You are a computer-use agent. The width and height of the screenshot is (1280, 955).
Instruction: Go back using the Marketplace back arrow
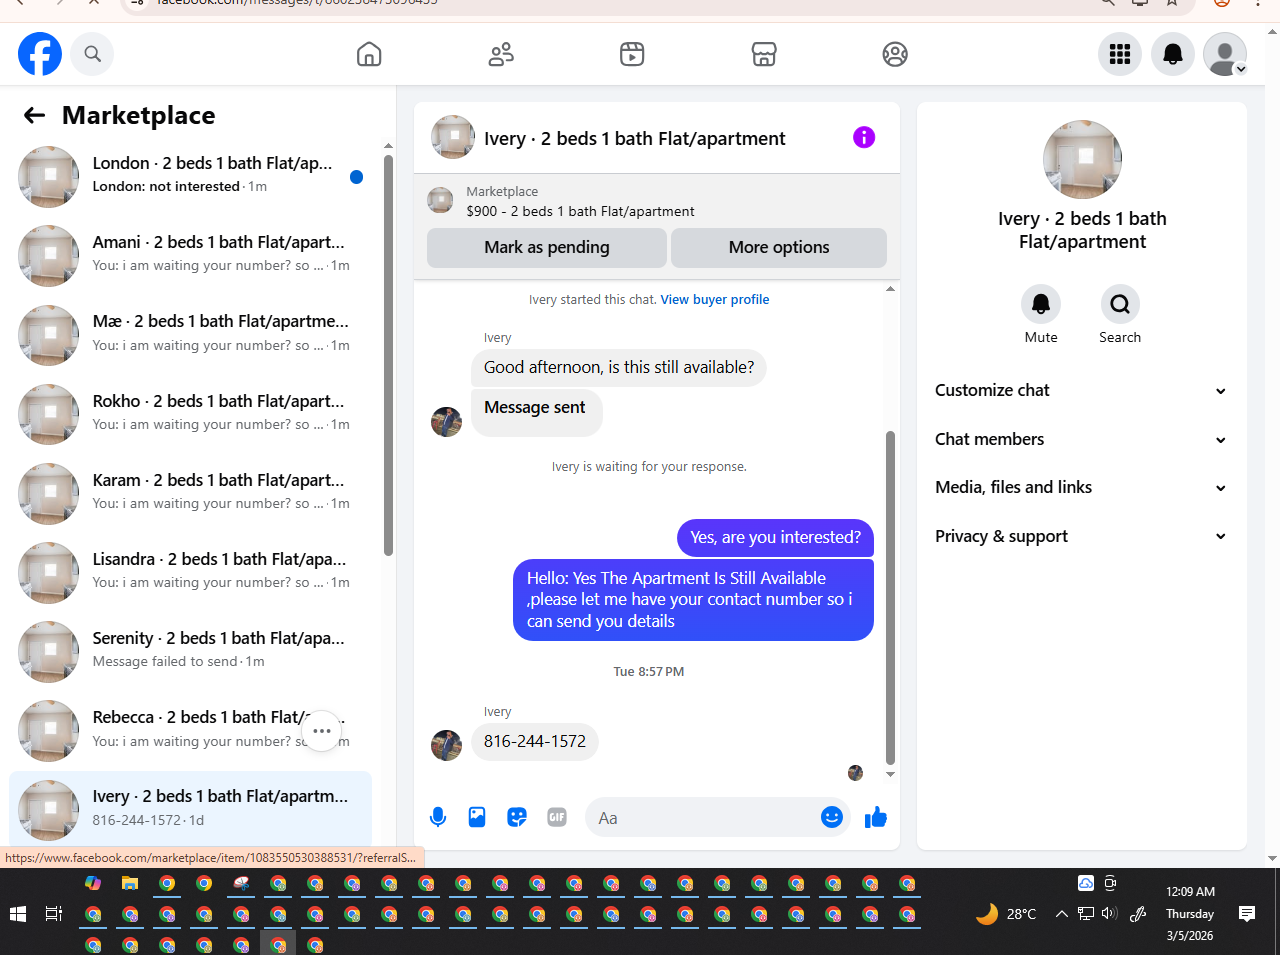pos(35,115)
